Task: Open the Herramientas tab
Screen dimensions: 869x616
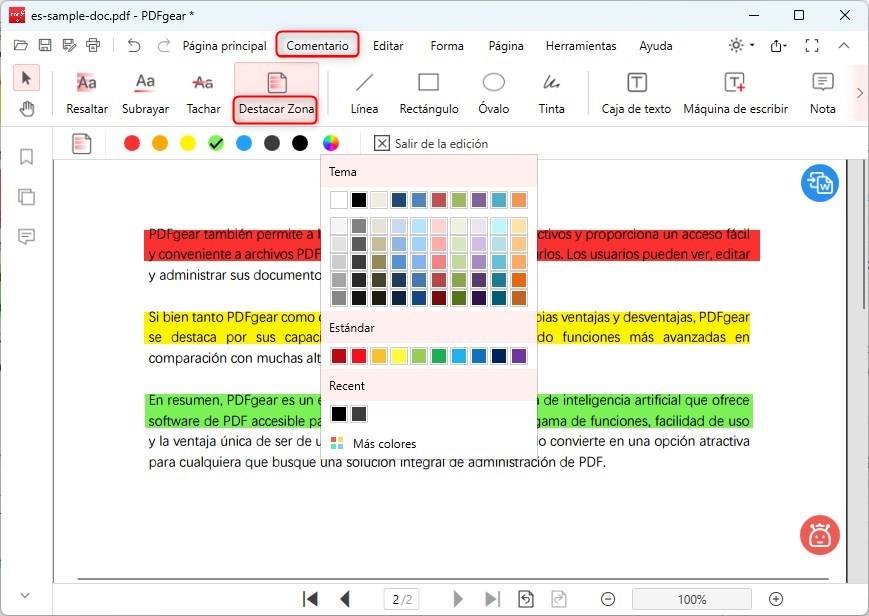Action: [x=581, y=45]
